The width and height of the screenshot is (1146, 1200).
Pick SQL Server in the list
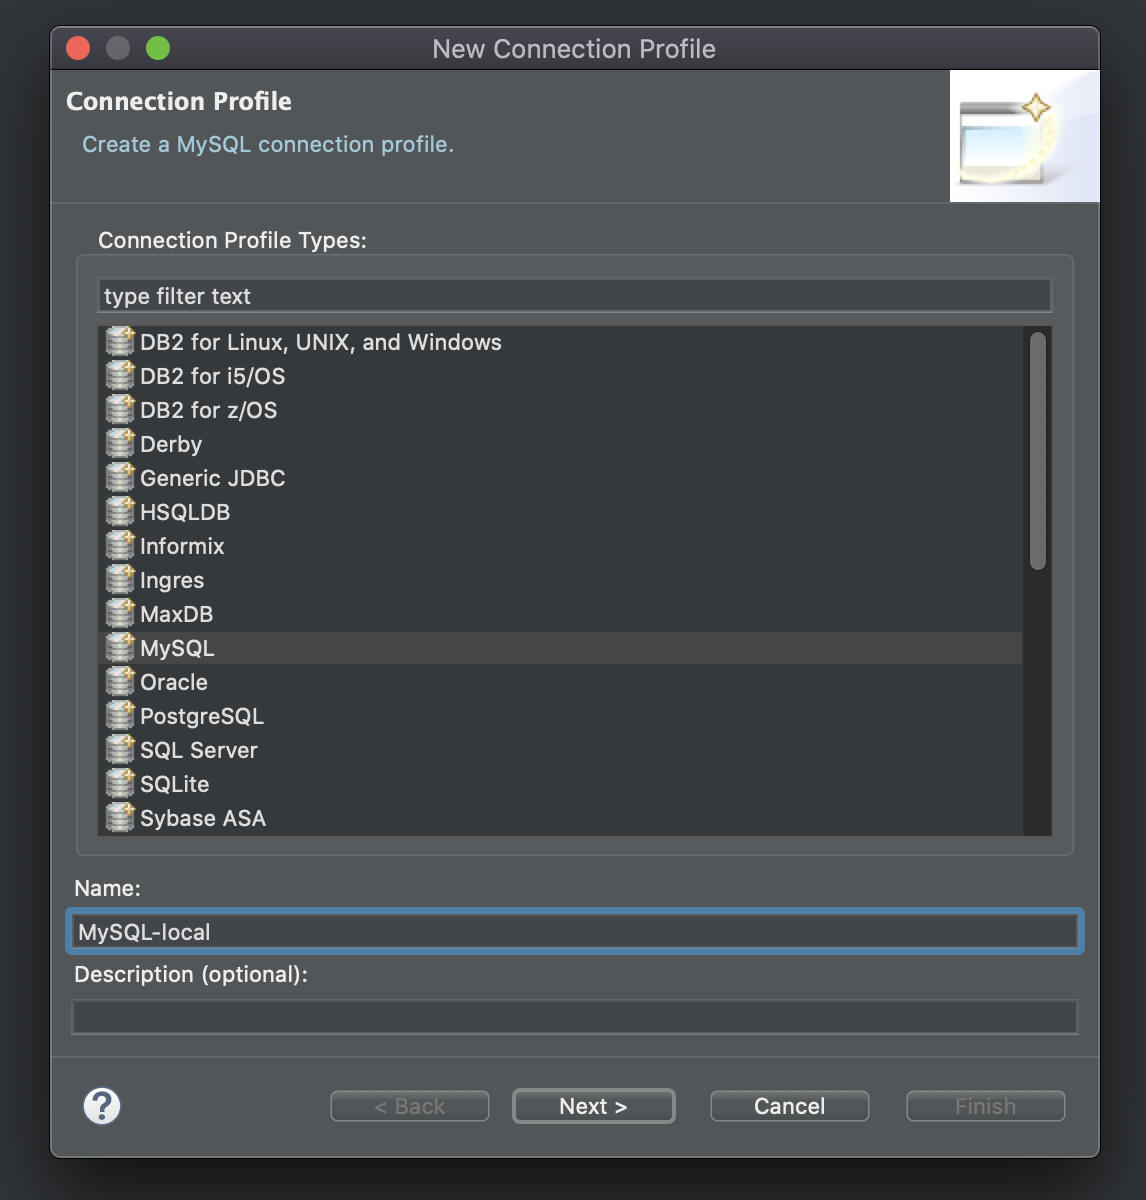click(x=561, y=750)
